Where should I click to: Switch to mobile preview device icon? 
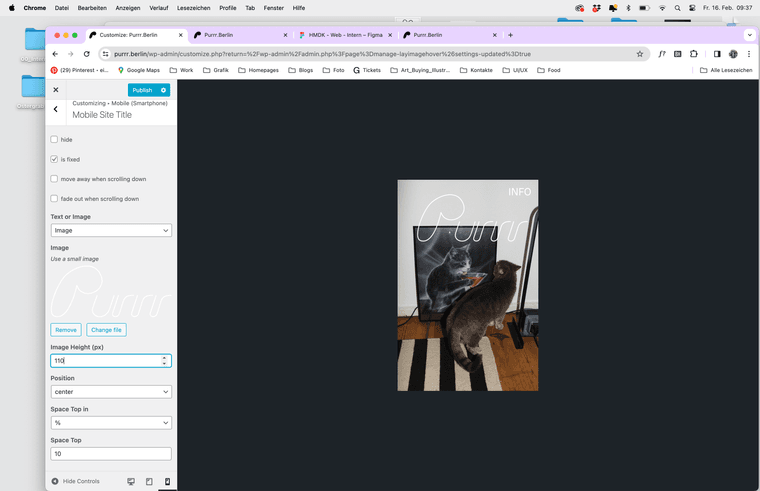point(167,481)
